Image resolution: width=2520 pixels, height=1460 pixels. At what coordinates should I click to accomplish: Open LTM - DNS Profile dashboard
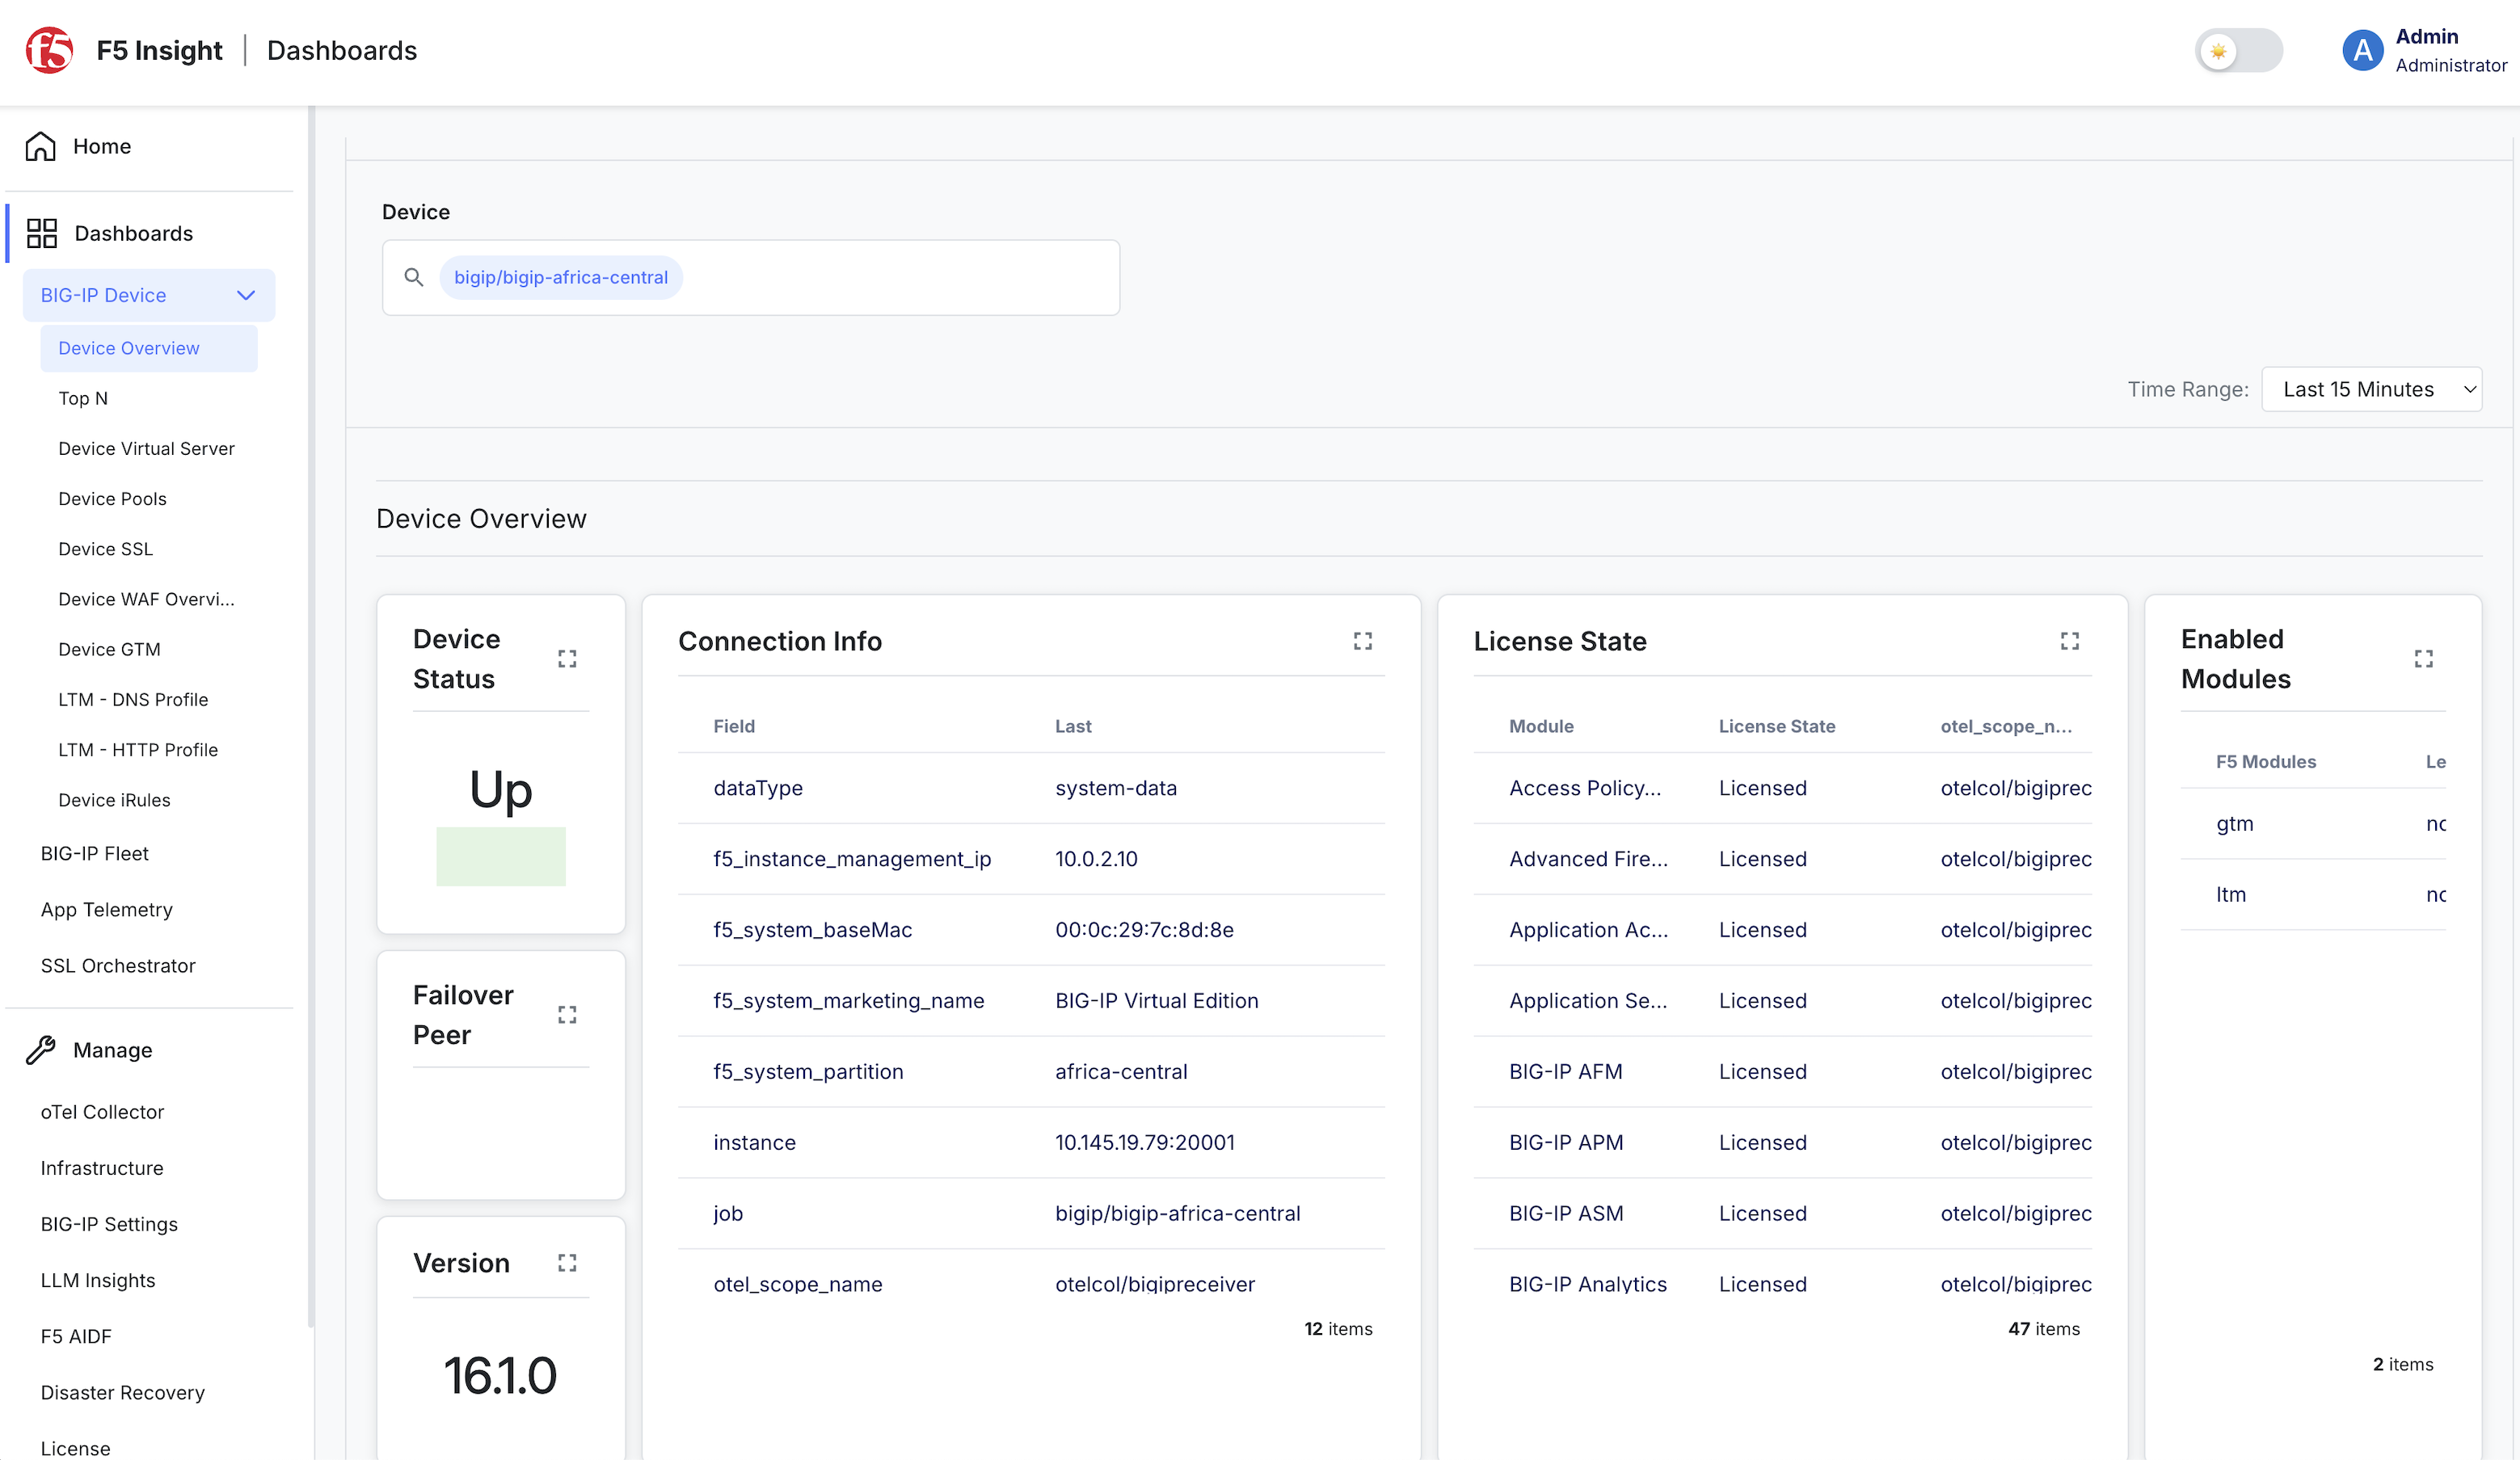(x=133, y=699)
